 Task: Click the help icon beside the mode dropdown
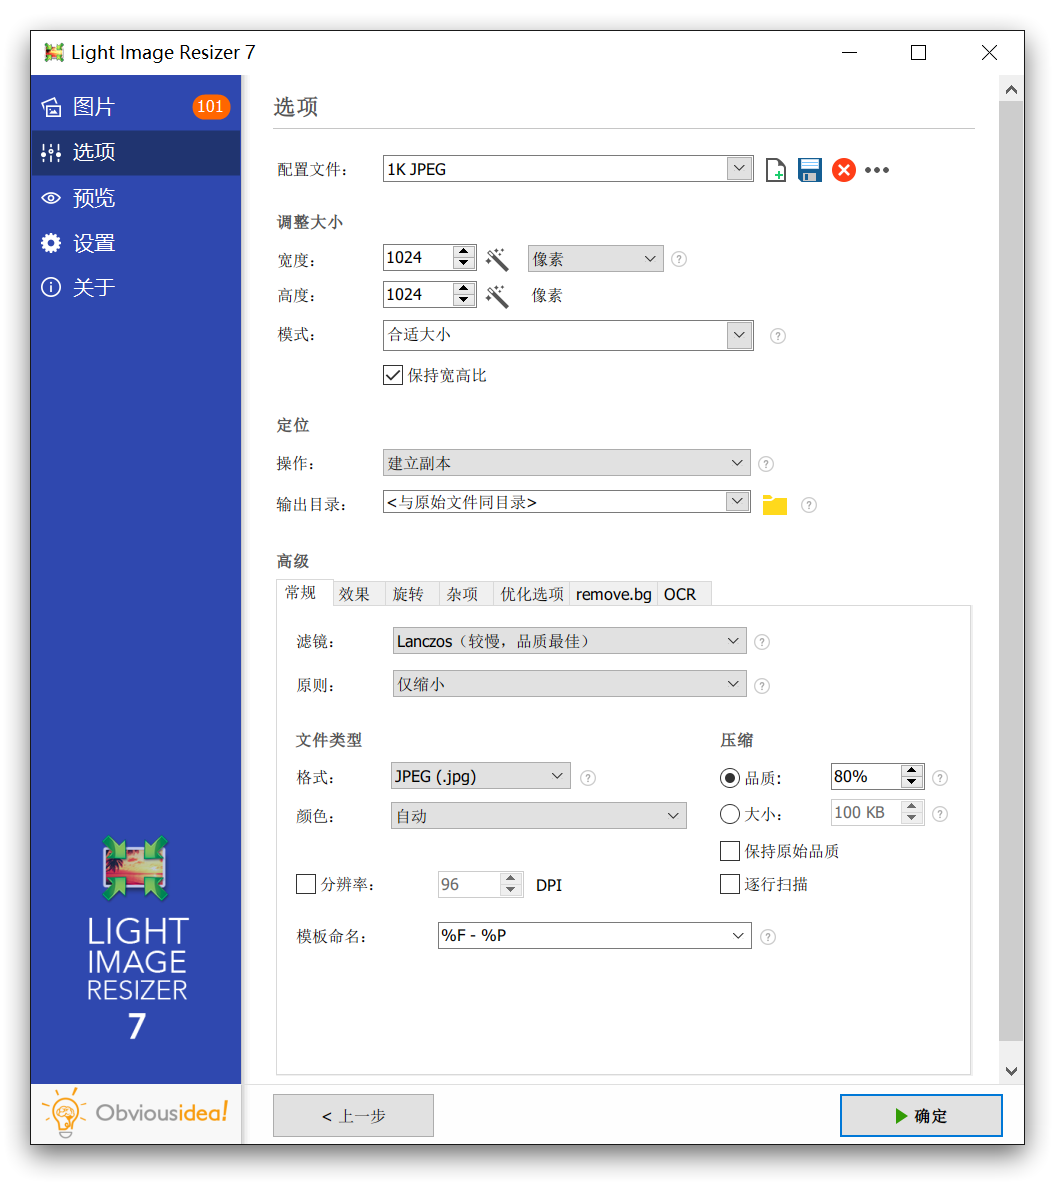[778, 336]
